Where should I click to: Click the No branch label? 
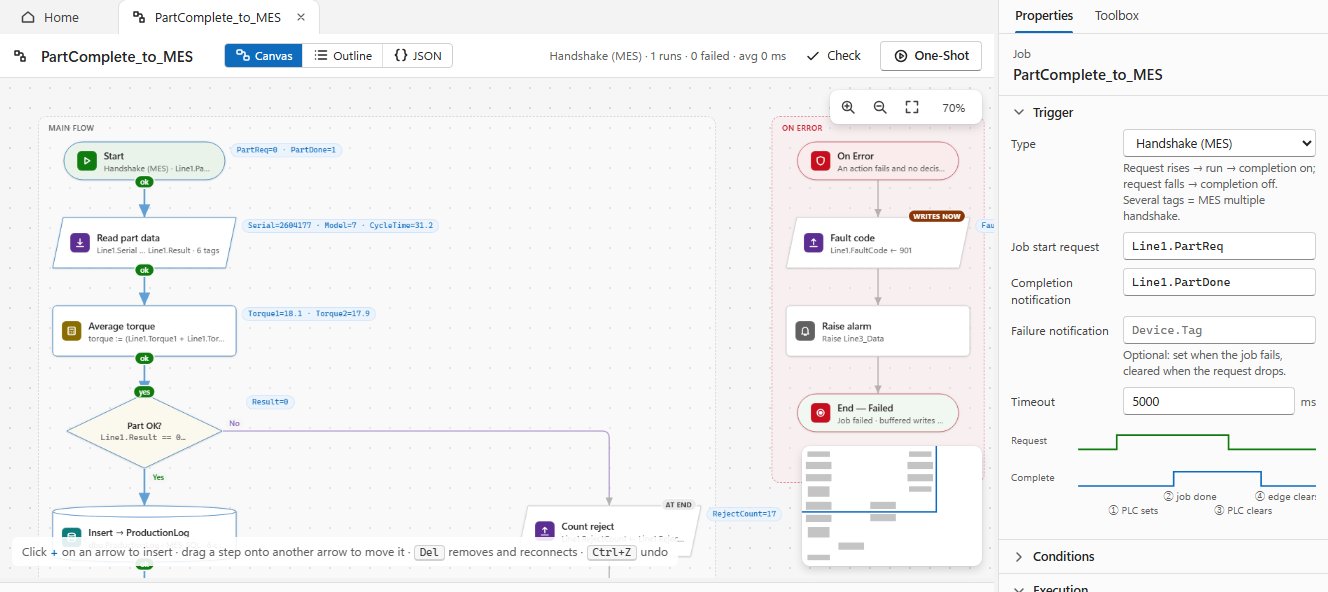tap(234, 424)
